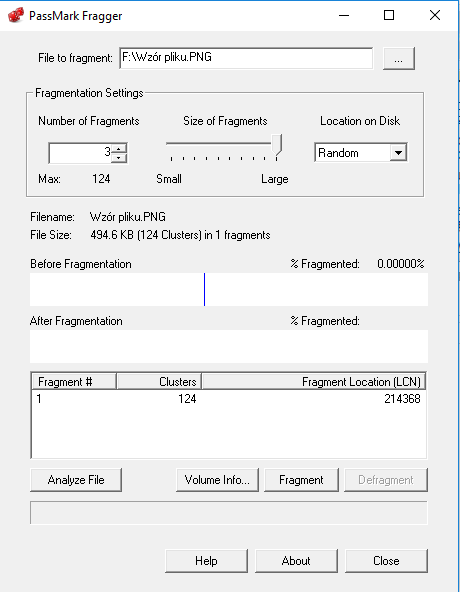The image size is (460, 592).
Task: Open file browser with the ellipsis button
Action: pos(399,59)
